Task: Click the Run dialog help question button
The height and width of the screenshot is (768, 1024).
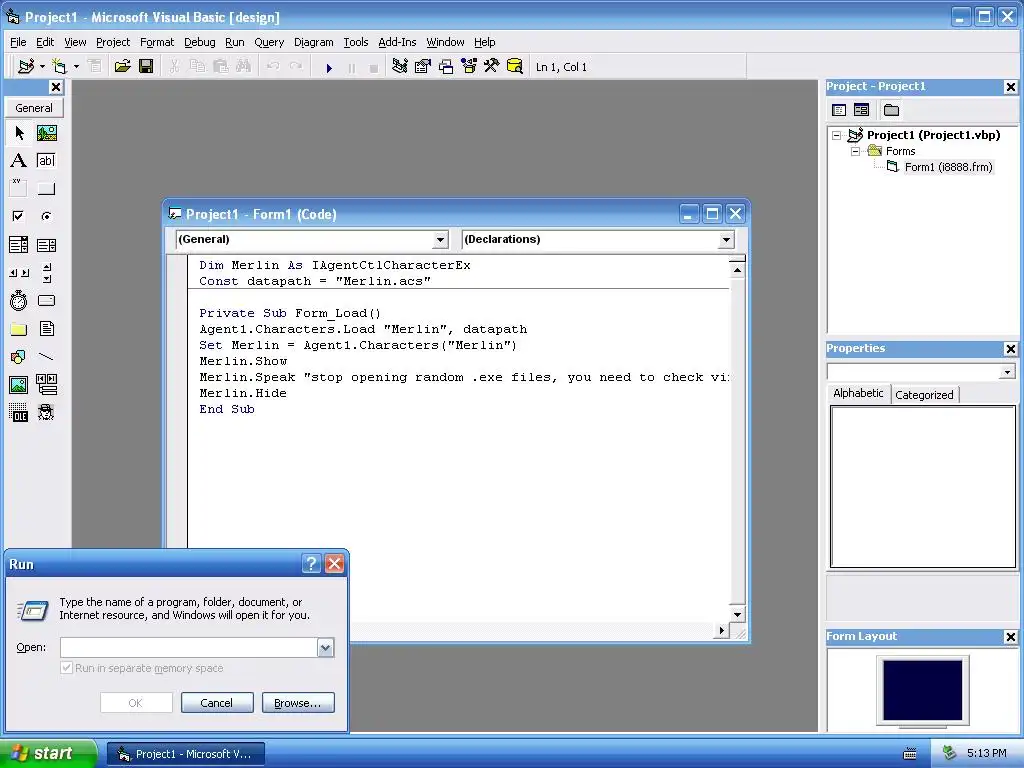Action: tap(312, 564)
